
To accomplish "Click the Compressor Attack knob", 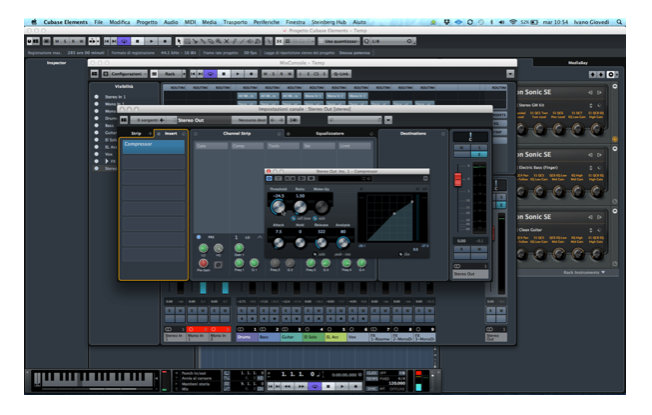I will coord(278,243).
